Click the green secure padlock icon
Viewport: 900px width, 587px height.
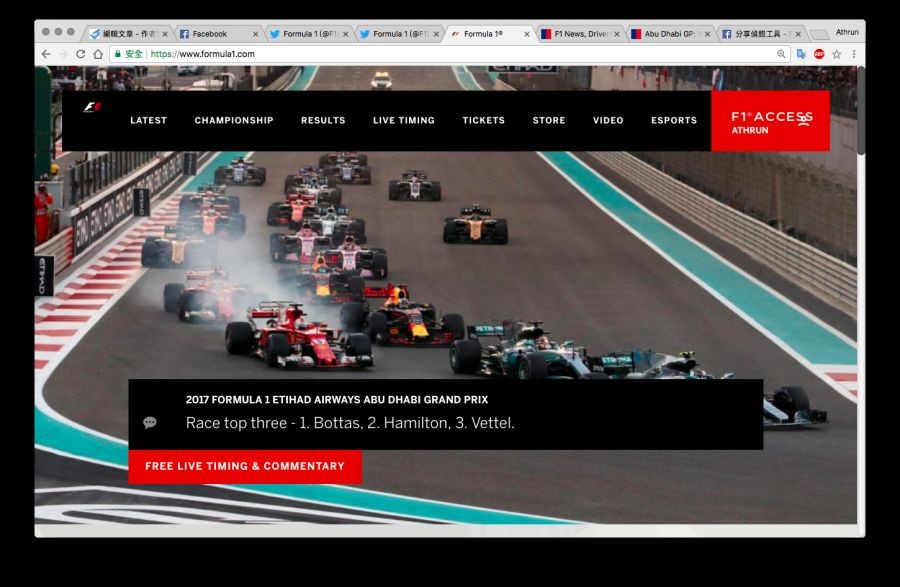[118, 54]
